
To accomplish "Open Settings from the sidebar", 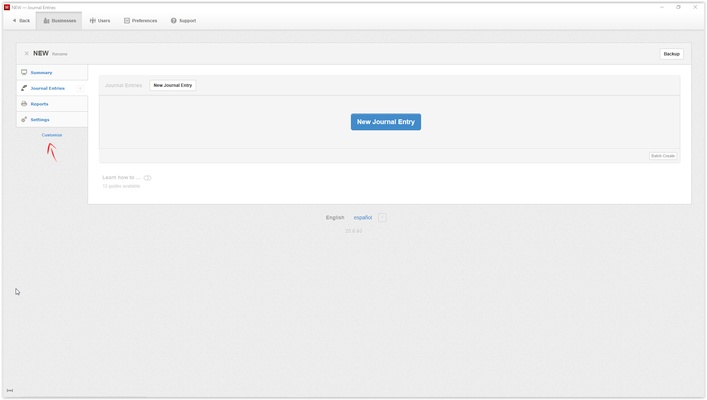I will click(x=52, y=120).
